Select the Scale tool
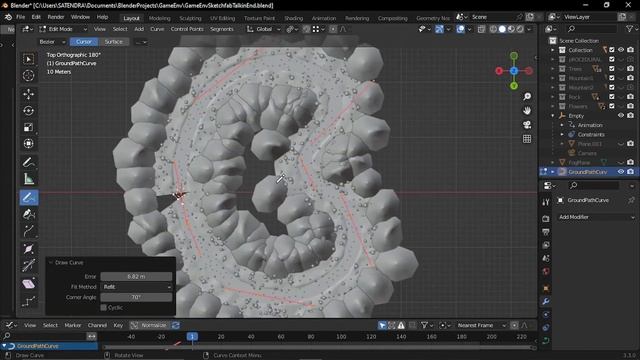Viewport: 640px width, 360px height. pyautogui.click(x=29, y=127)
